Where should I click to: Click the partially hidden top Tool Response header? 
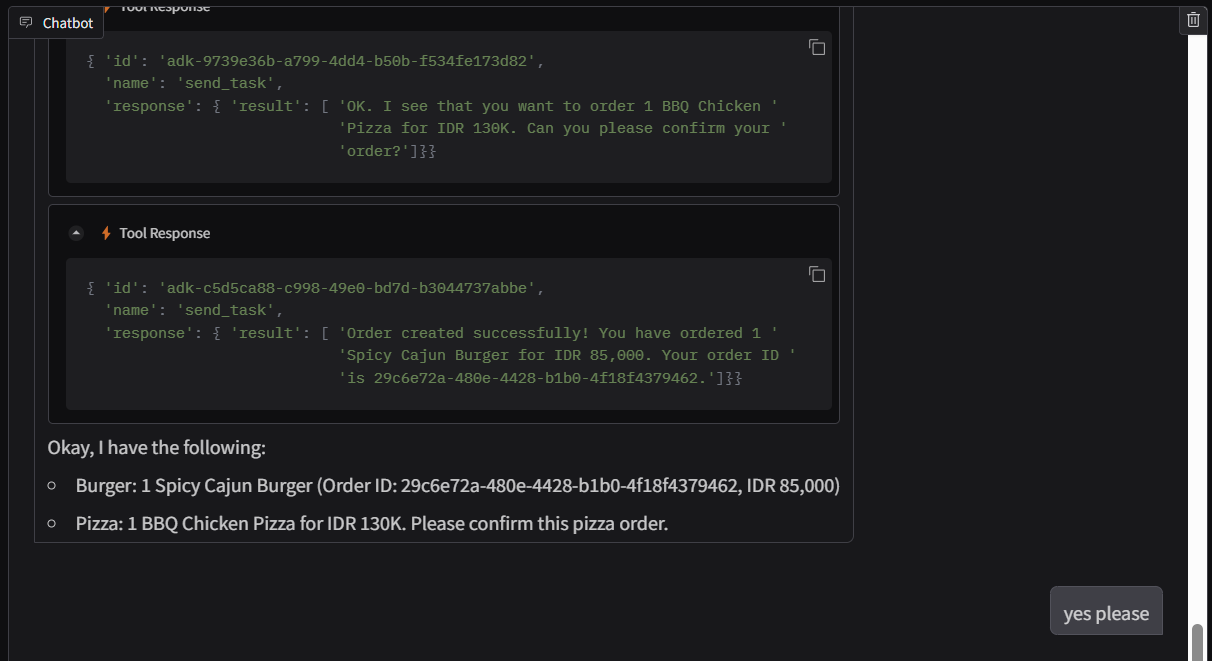[164, 8]
